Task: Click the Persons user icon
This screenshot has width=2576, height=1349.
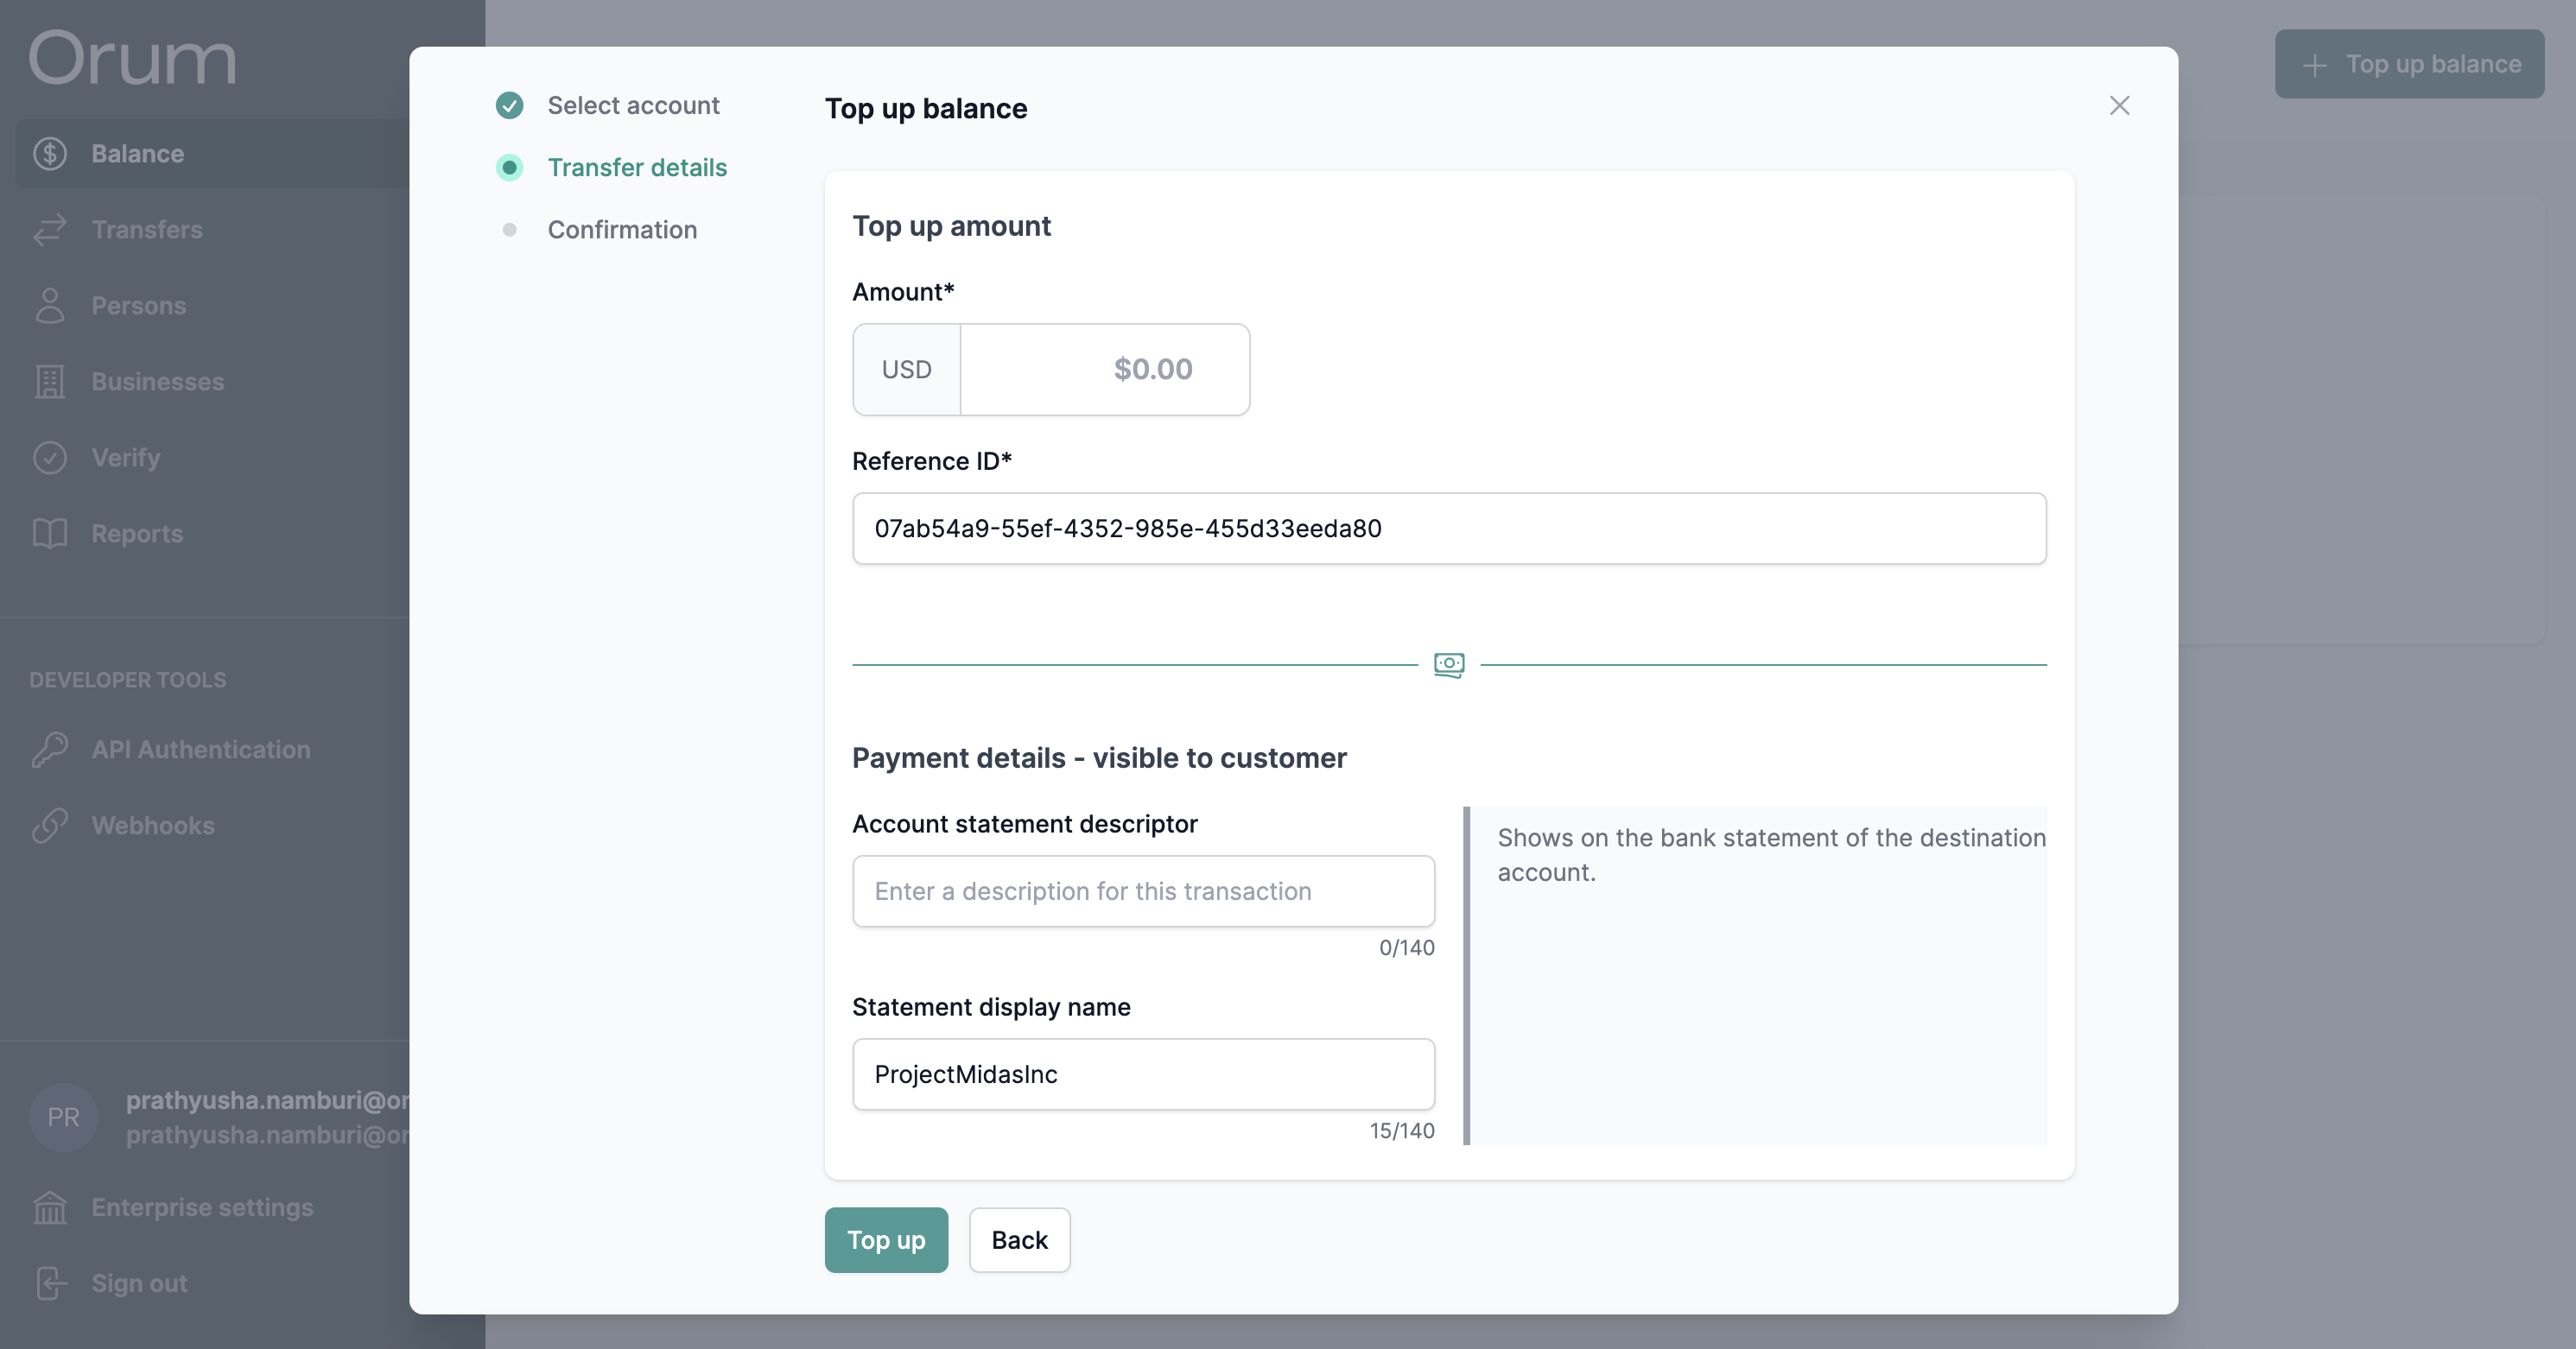Action: point(50,306)
